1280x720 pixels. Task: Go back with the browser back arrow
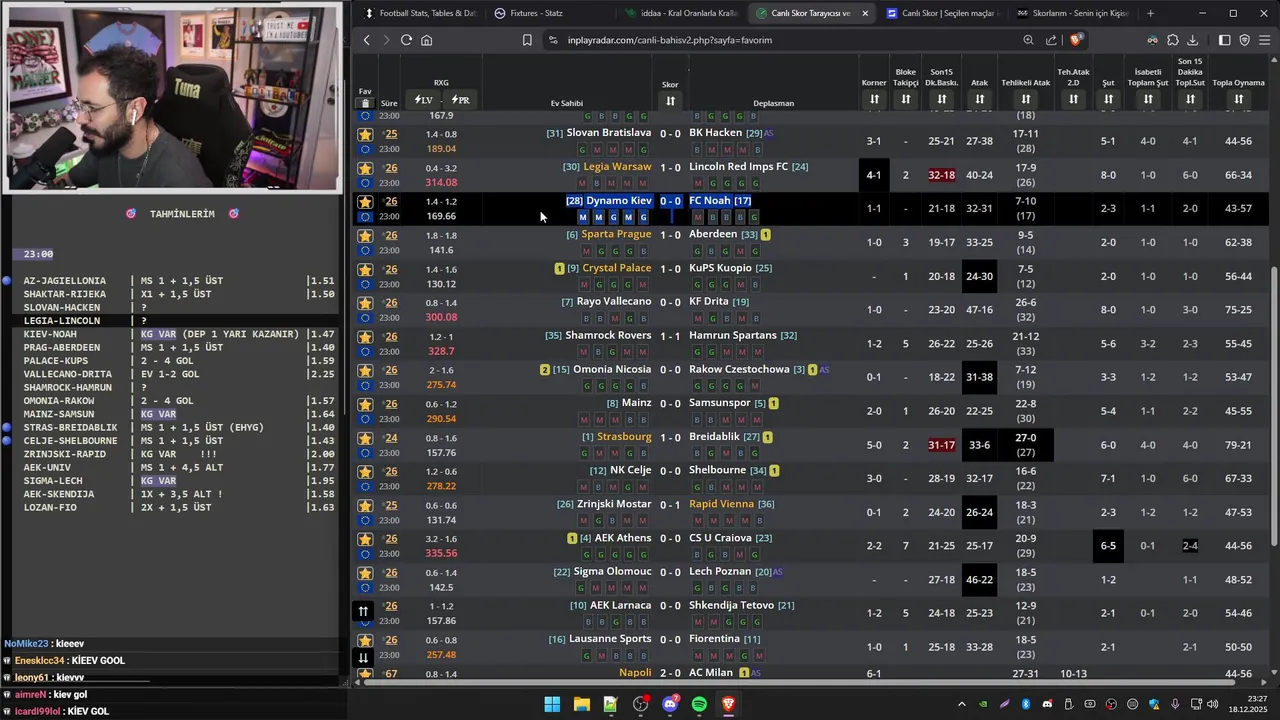coord(367,40)
